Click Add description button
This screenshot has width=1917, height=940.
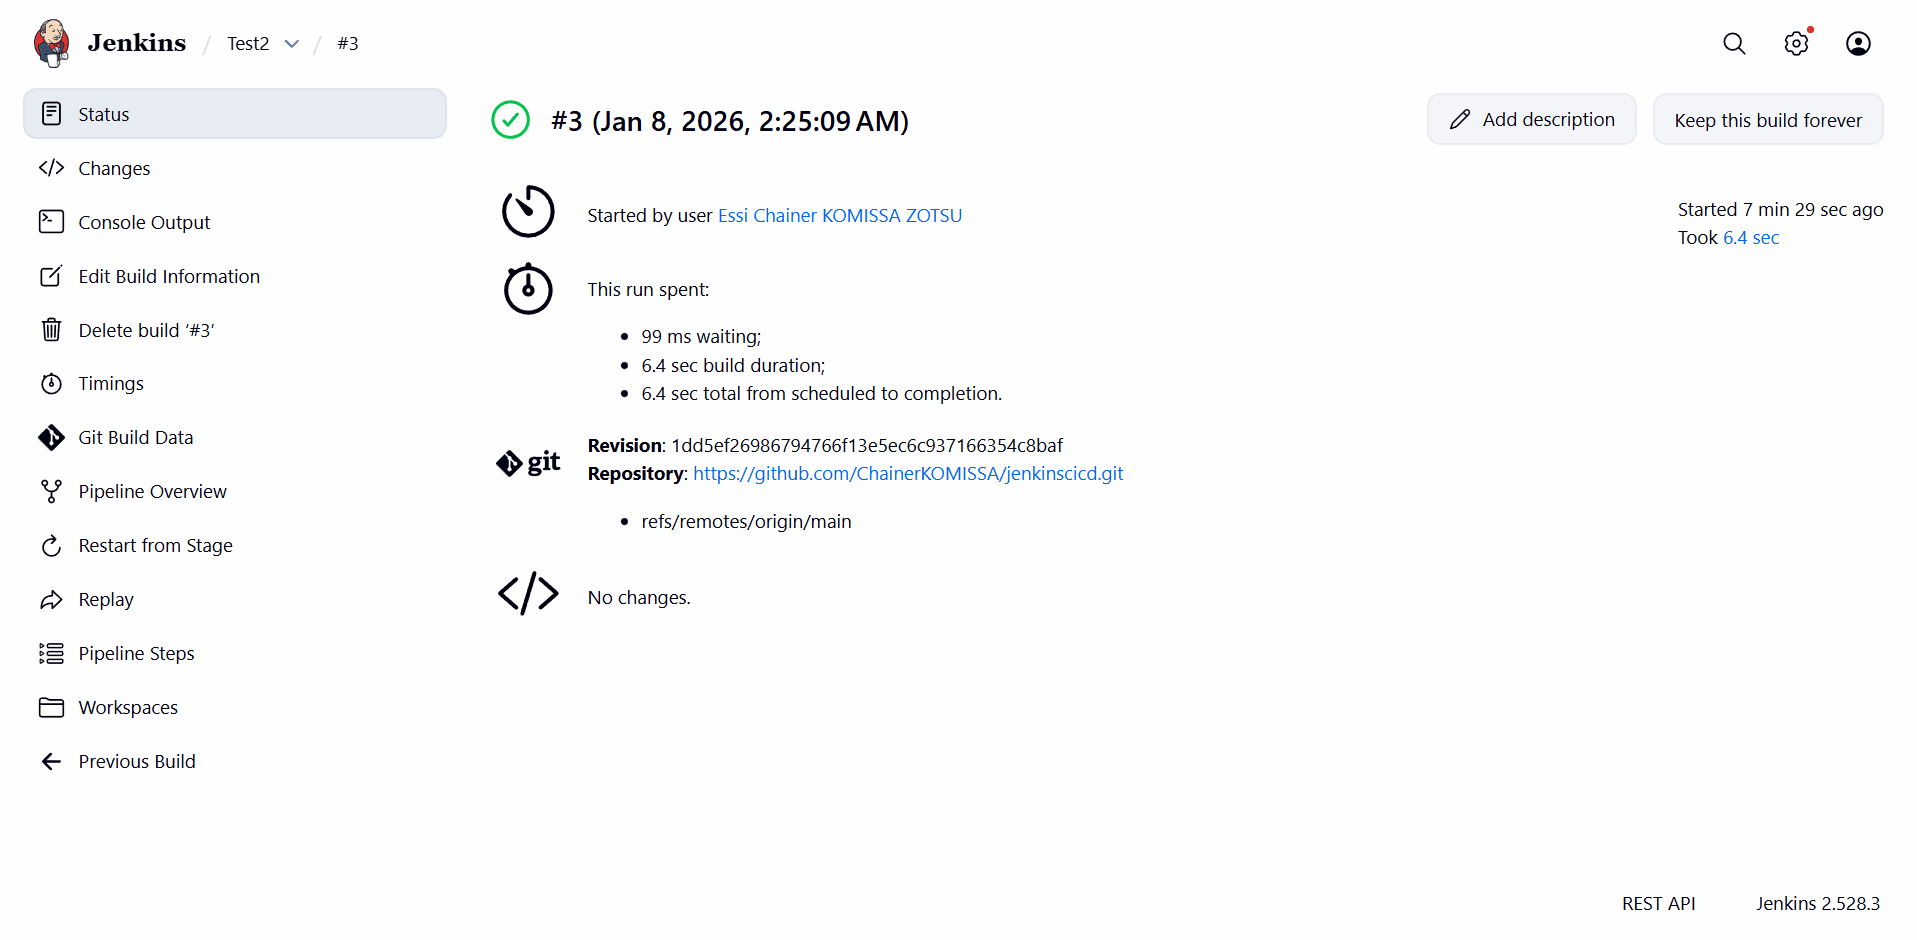pos(1531,120)
